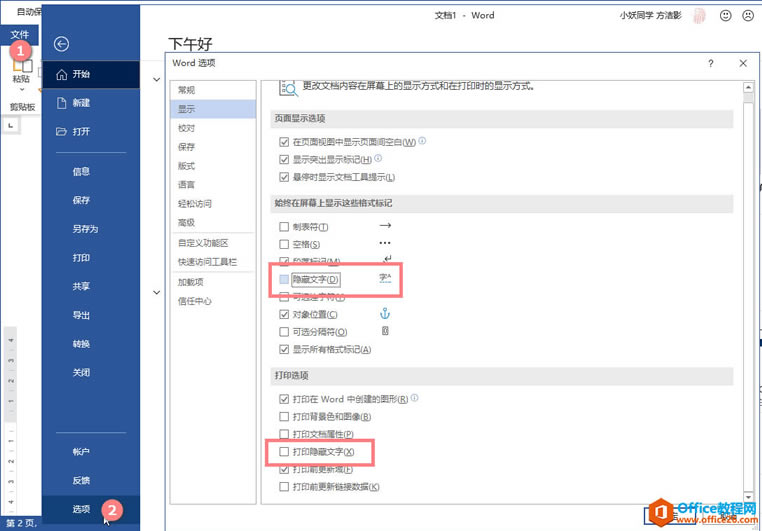
Task: Select 打开 (Open) in backstage menu
Action: point(91,131)
